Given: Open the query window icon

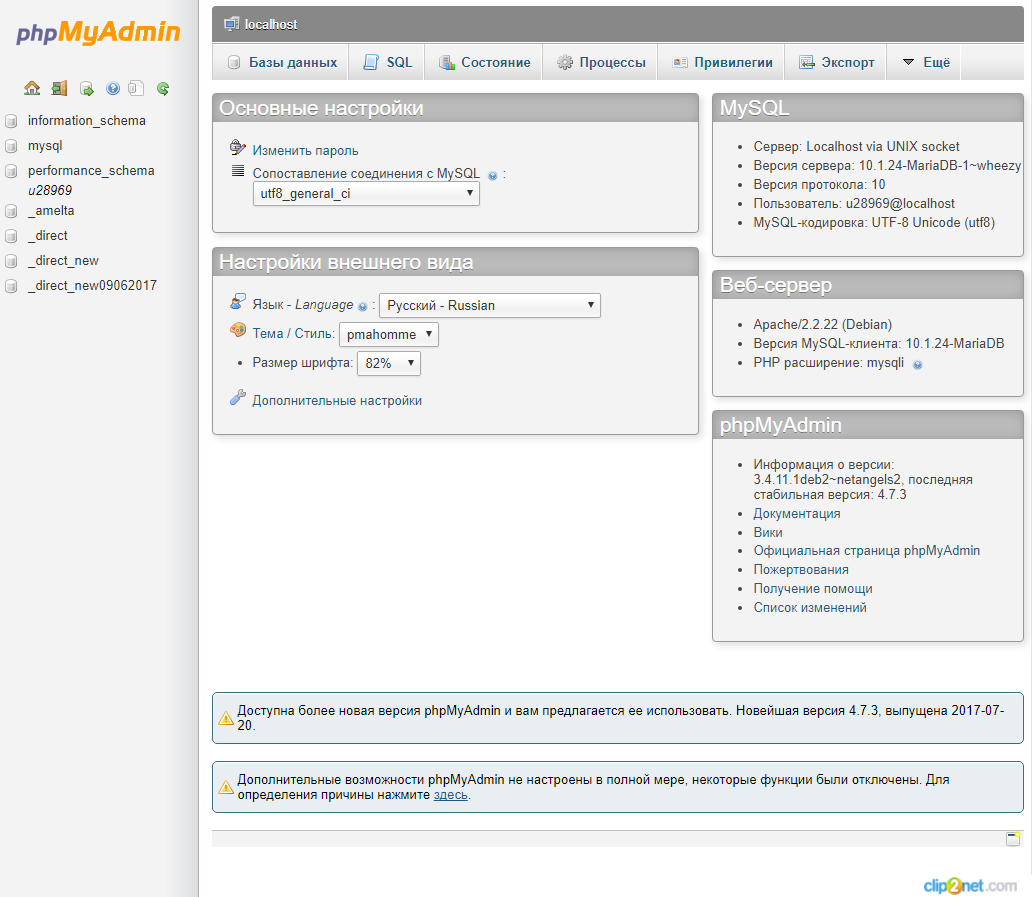Looking at the screenshot, I should 86,88.
